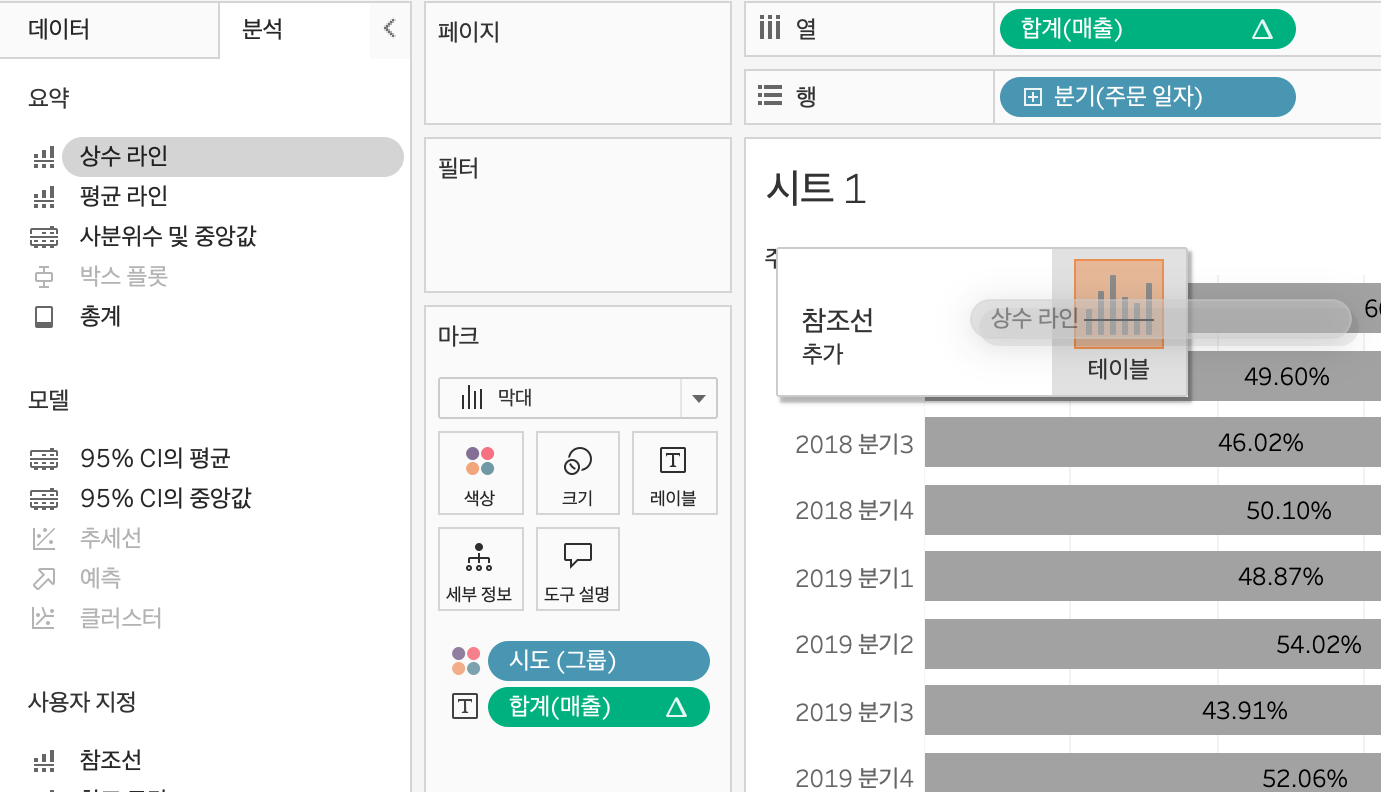Click the 시도 (그룹) pill on marks card
The width and height of the screenshot is (1381, 792).
599,661
